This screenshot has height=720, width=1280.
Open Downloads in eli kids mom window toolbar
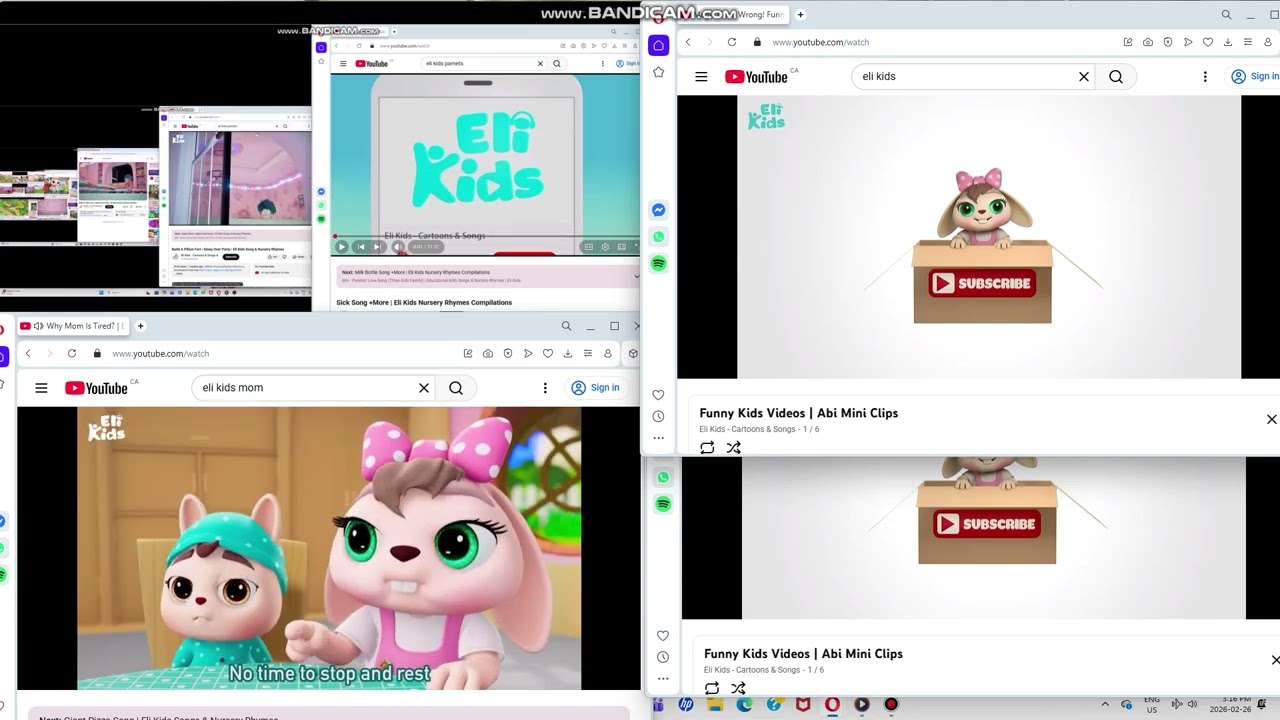tap(568, 353)
